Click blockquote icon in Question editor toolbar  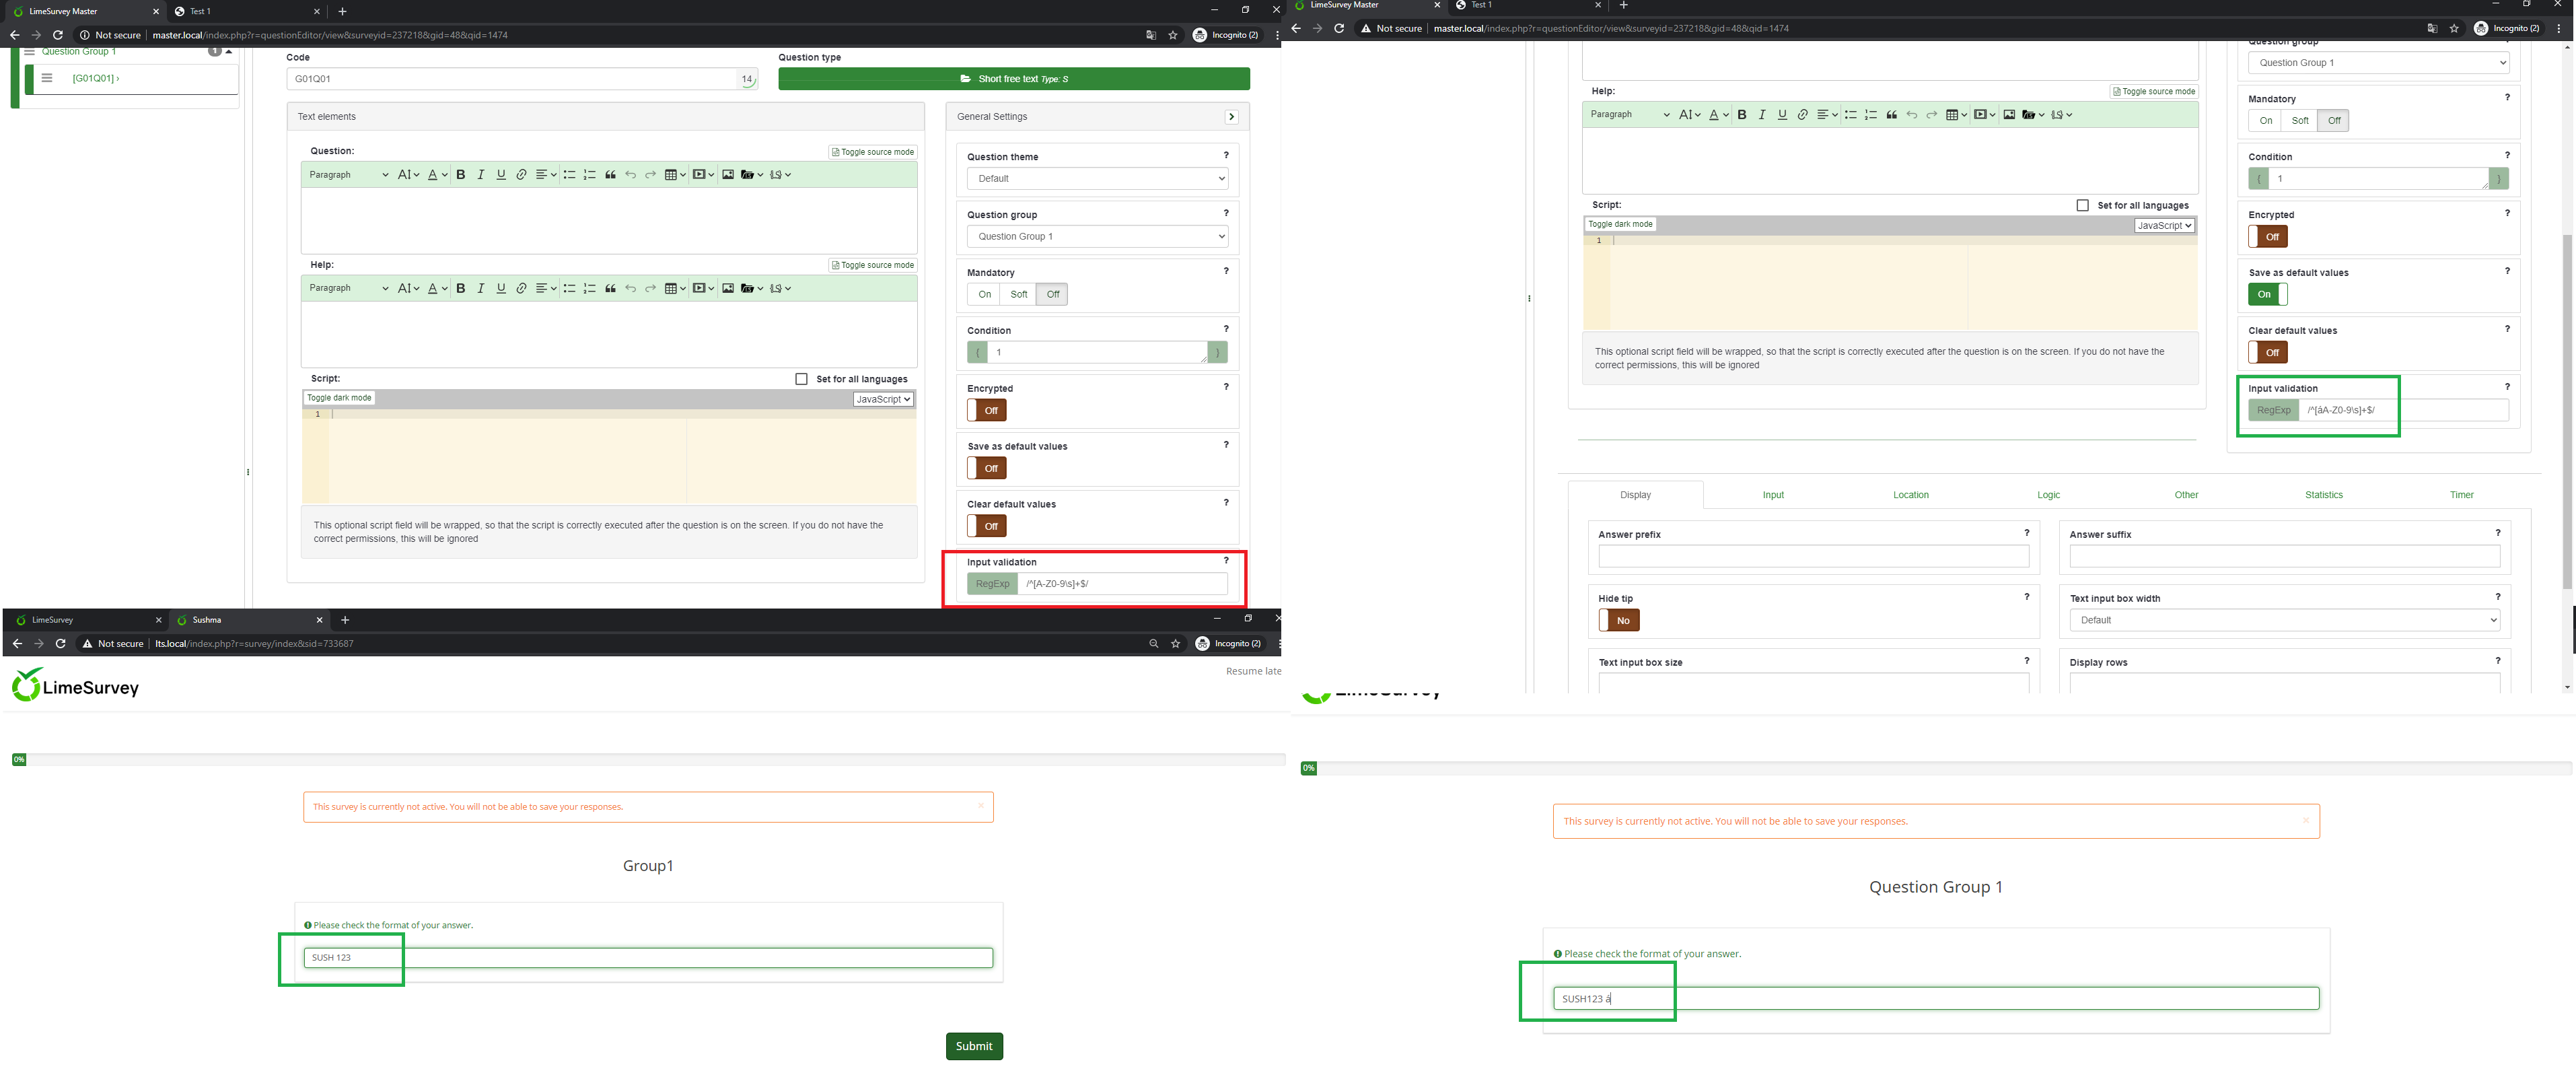pos(610,175)
